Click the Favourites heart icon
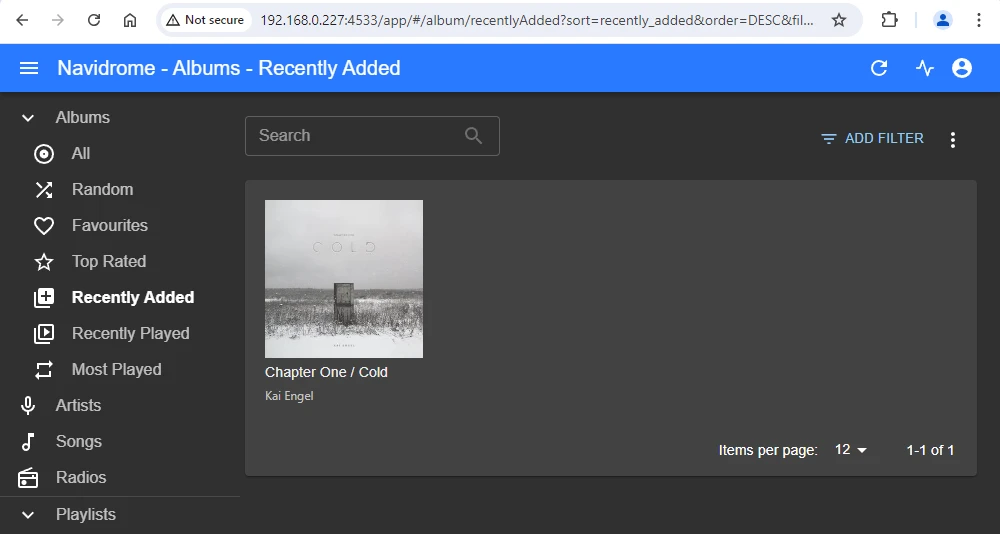The image size is (1000, 534). tap(44, 226)
